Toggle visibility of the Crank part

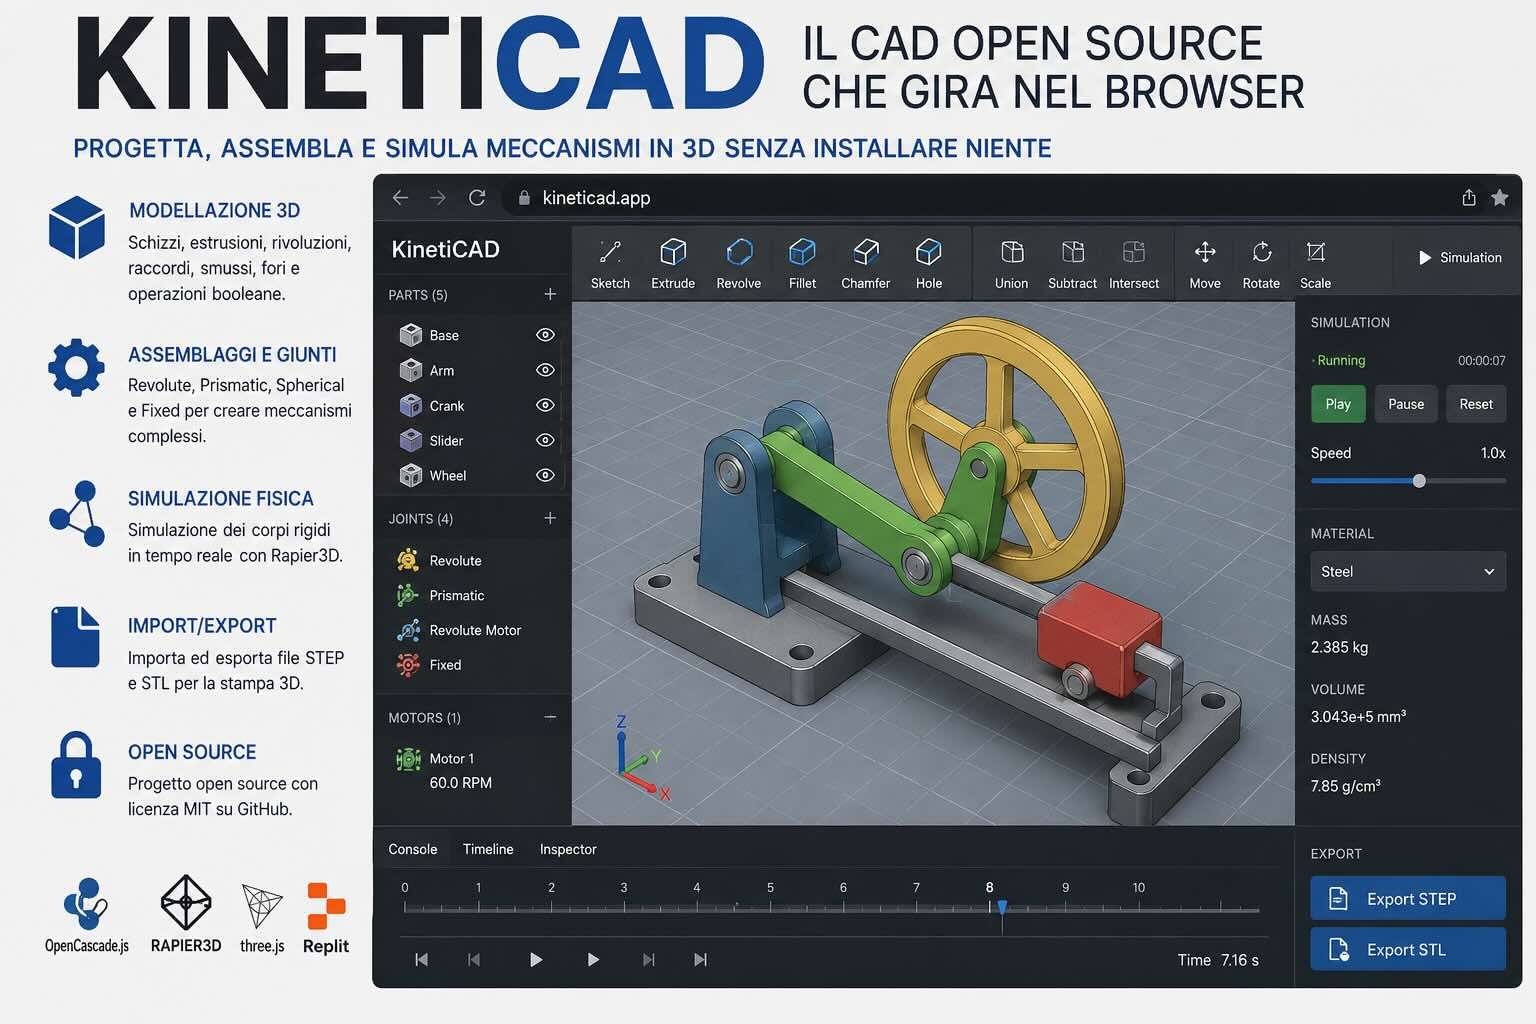coord(545,405)
